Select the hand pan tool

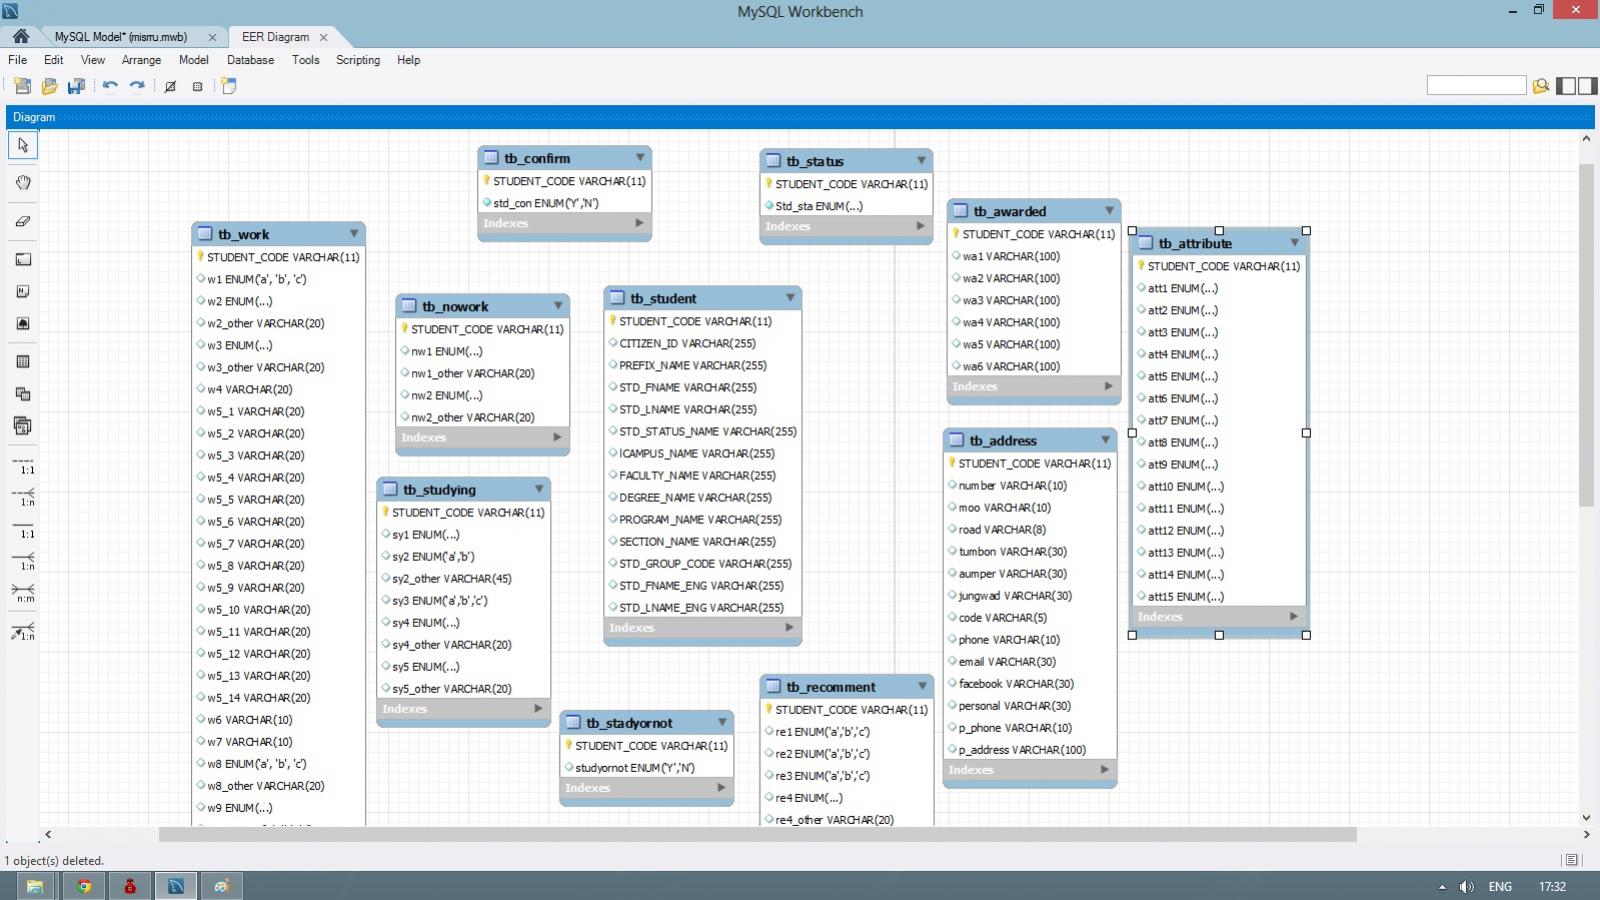(23, 182)
